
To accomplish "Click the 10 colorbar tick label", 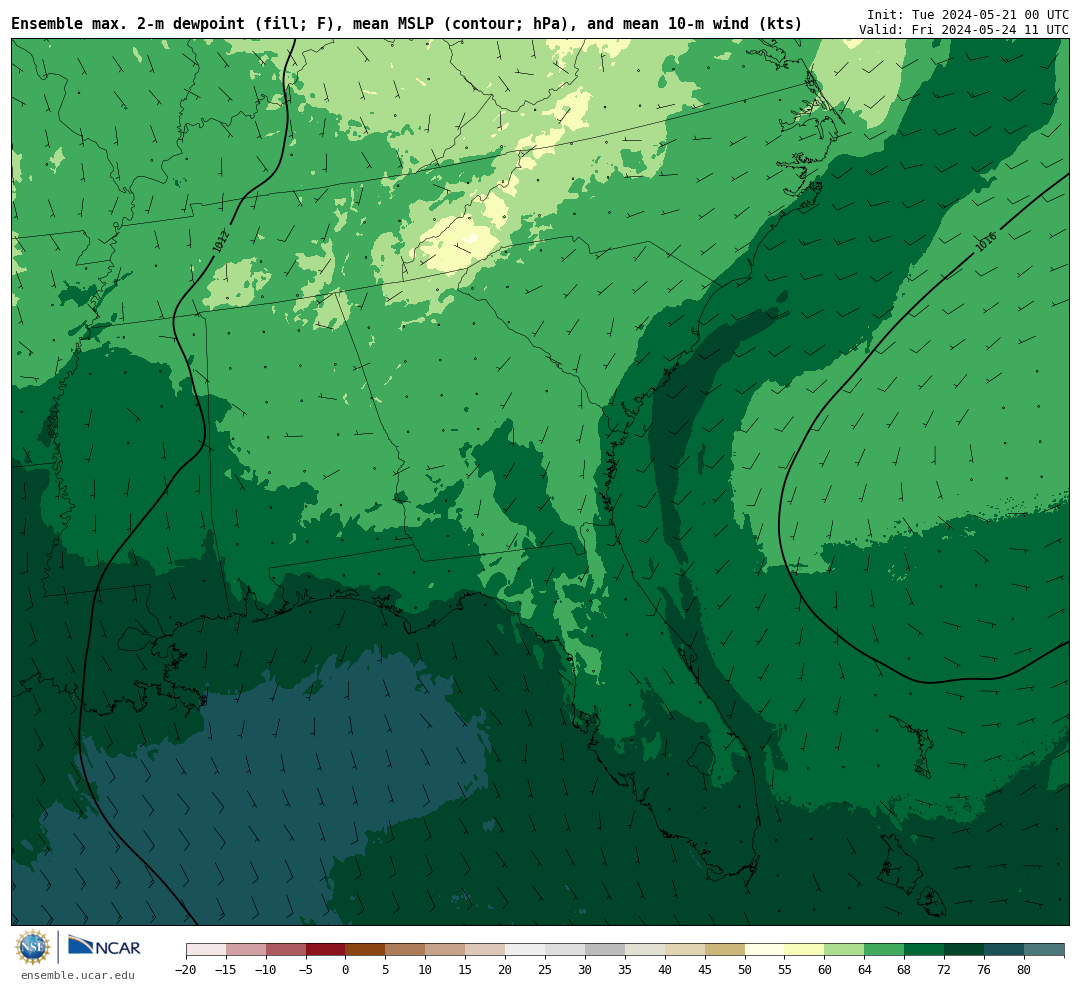I will pos(426,970).
